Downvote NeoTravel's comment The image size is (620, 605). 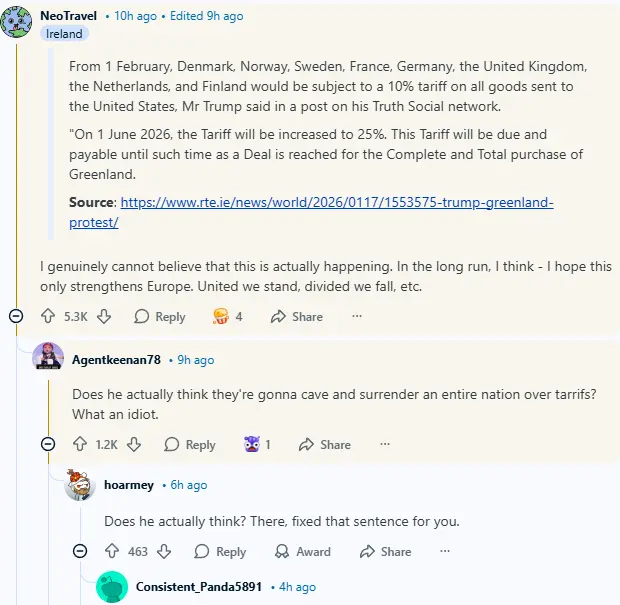pyautogui.click(x=104, y=316)
